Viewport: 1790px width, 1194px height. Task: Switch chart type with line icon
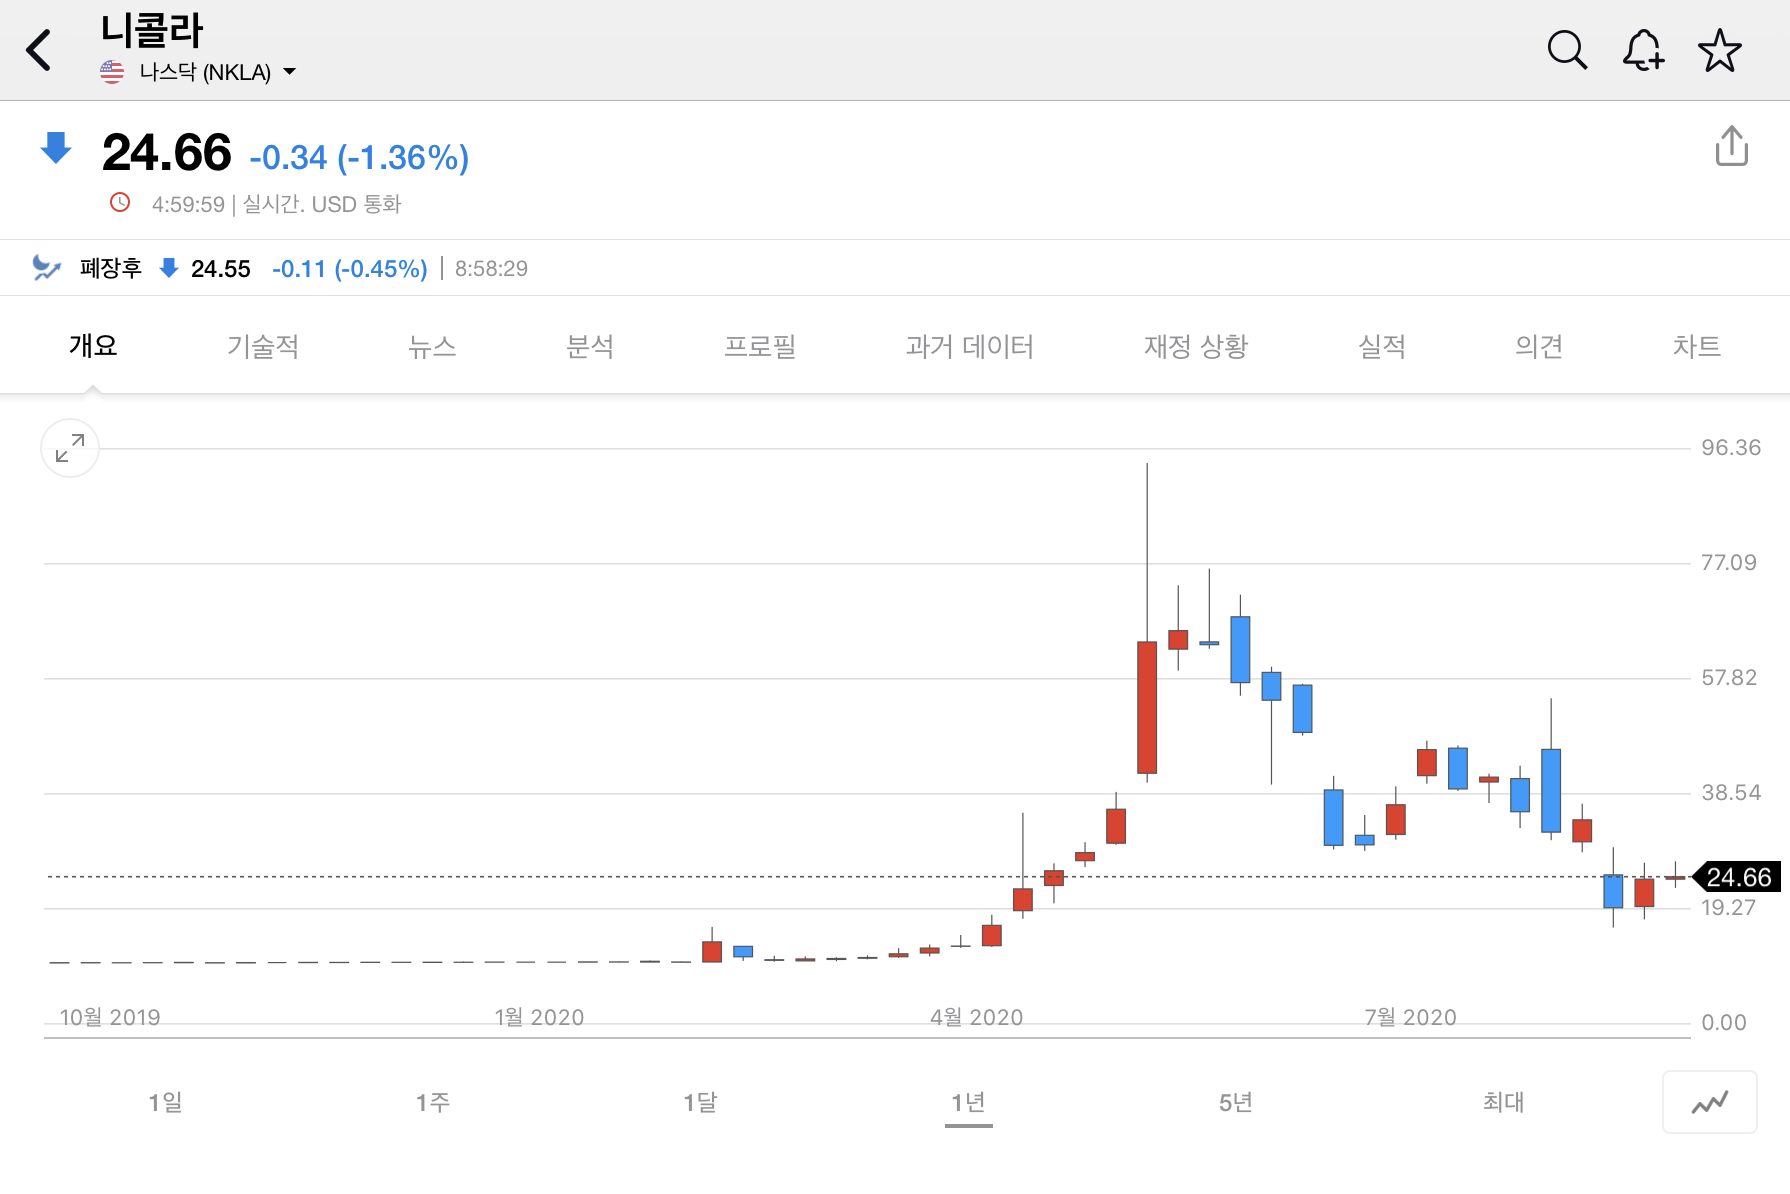click(x=1710, y=1102)
